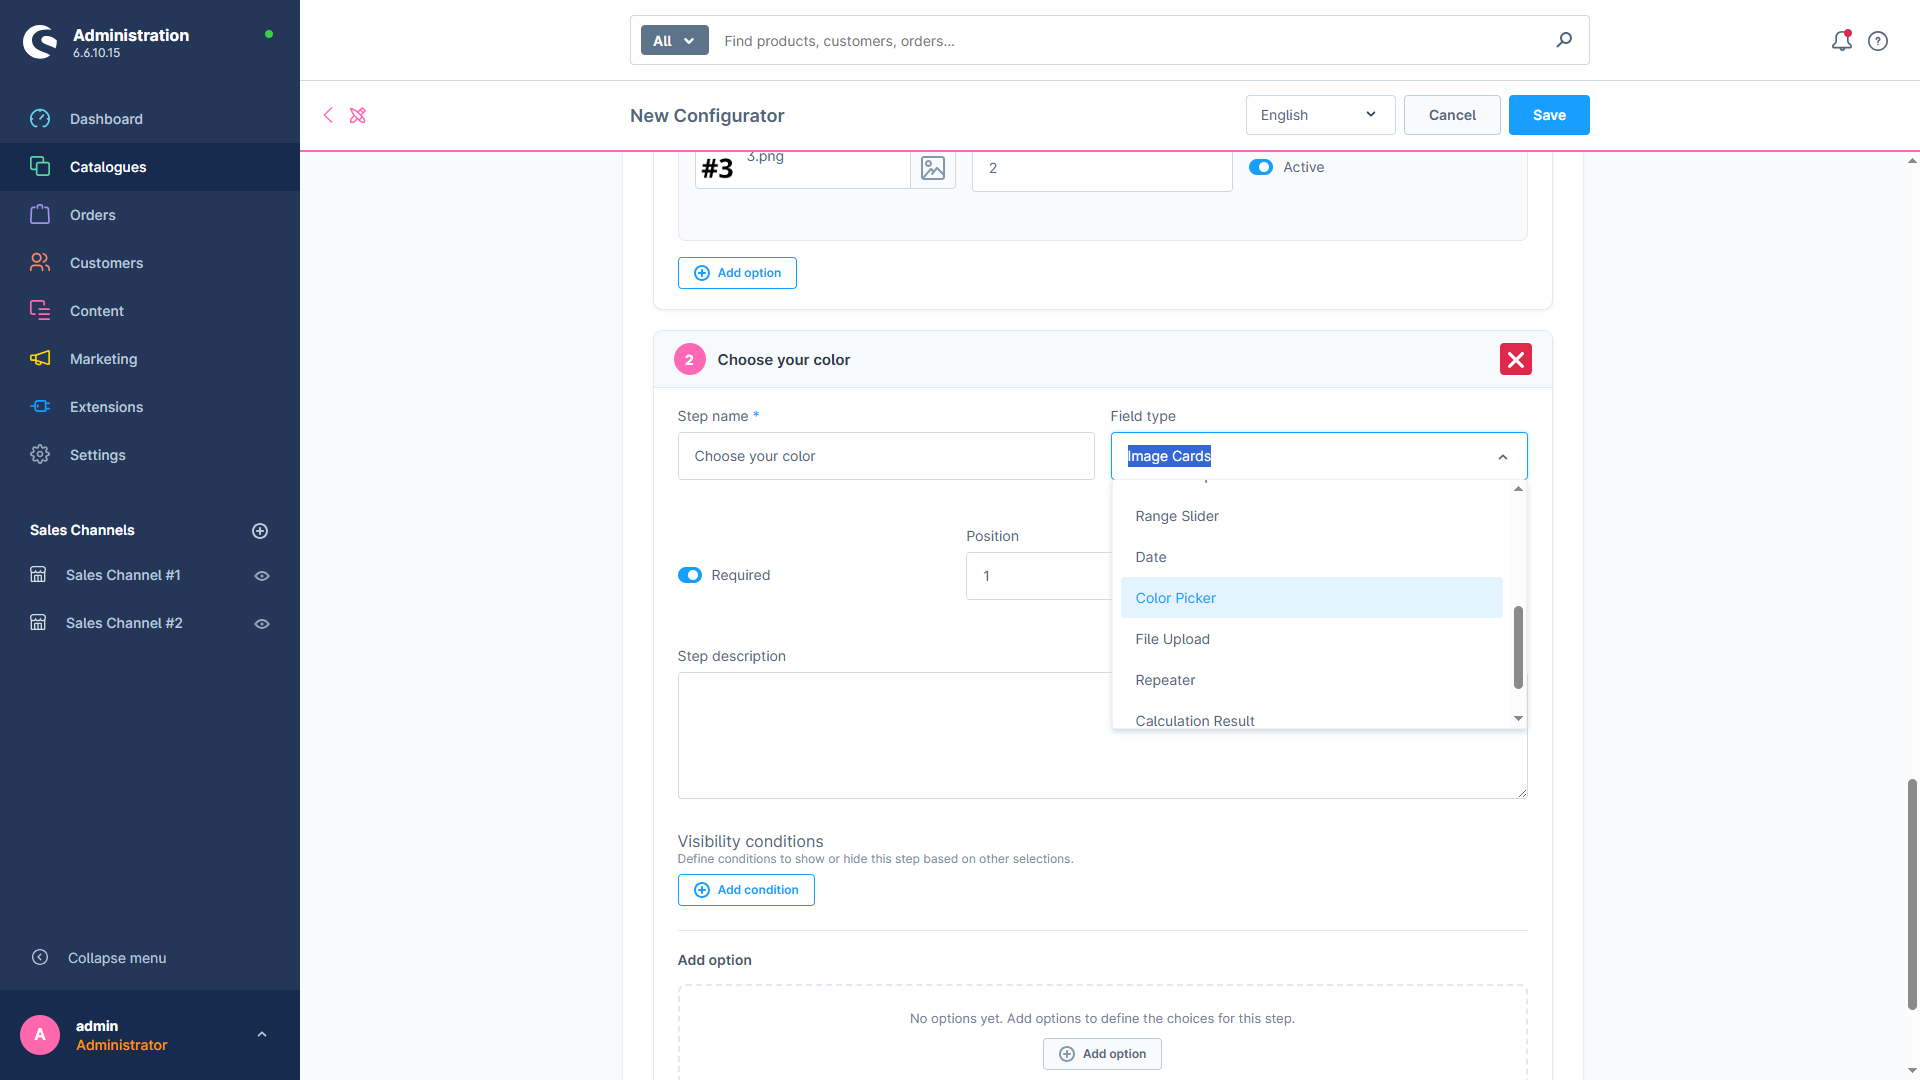This screenshot has height=1080, width=1920.
Task: Open Sales Channel #2 link
Action: 124,623
